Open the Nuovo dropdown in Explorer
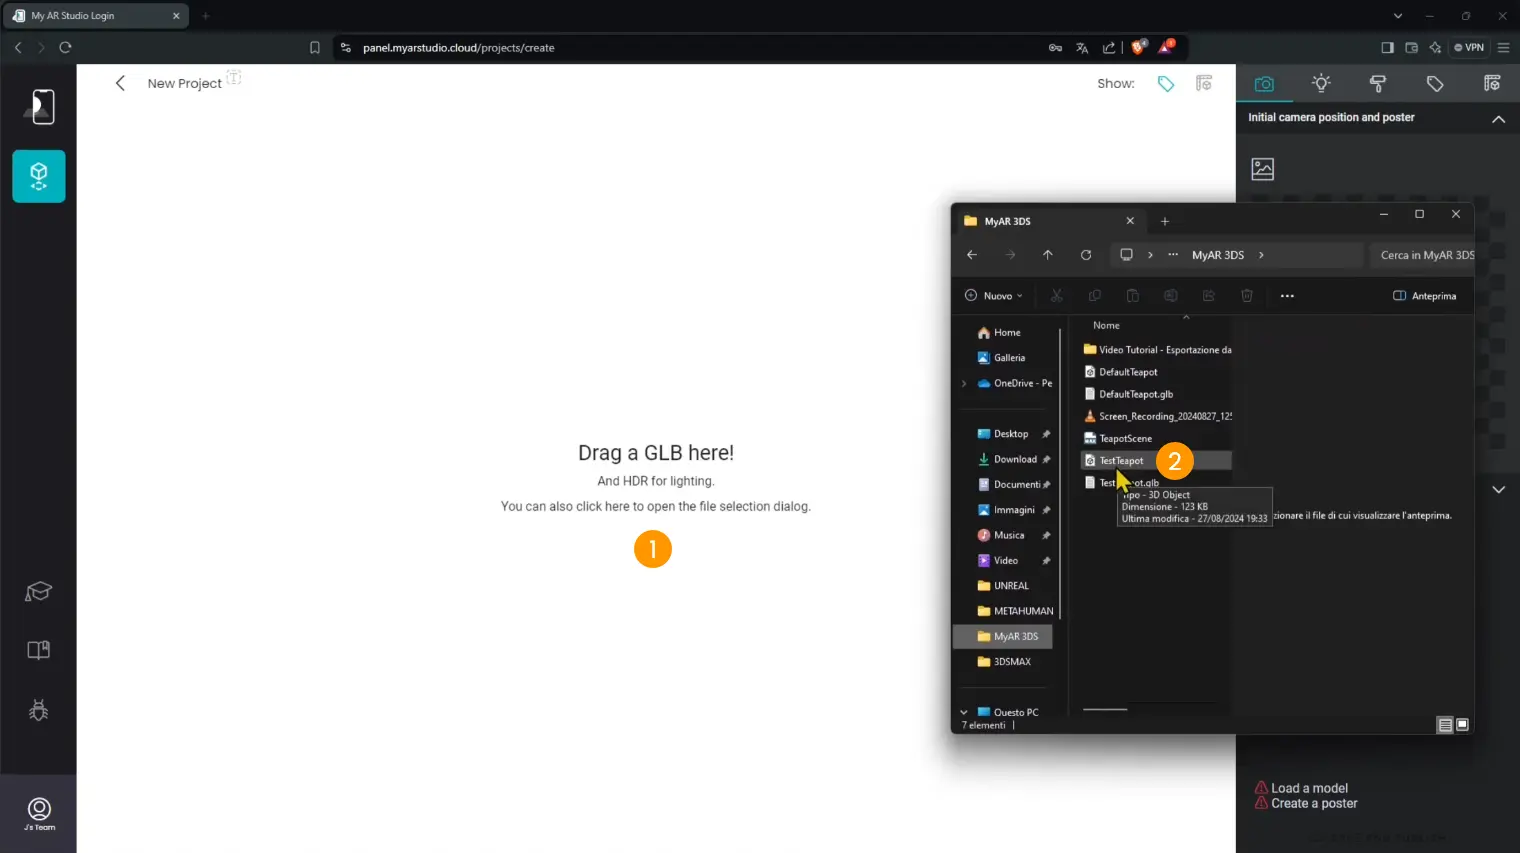Screen dimensions: 1520x853 (x=993, y=296)
